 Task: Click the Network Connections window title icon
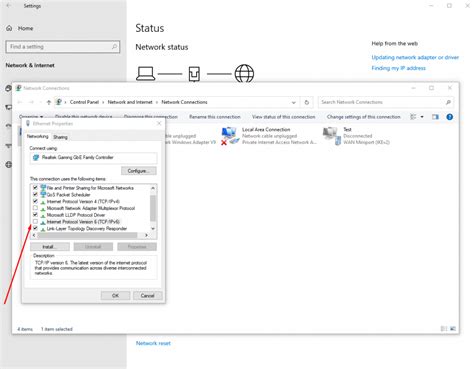tap(19, 88)
